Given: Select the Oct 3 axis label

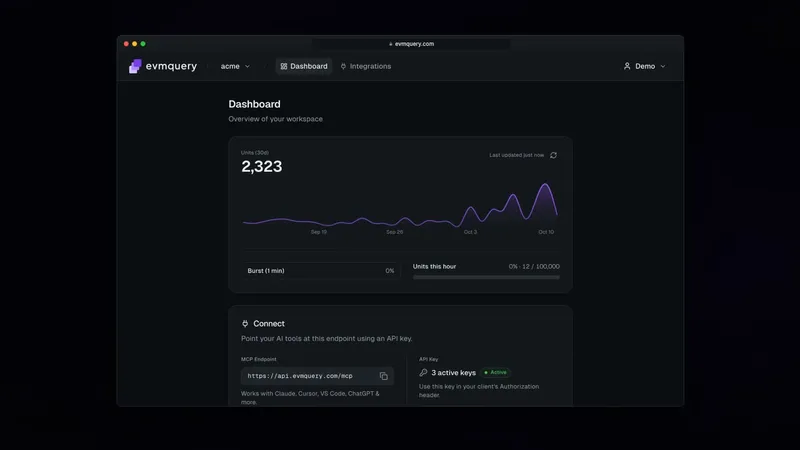Looking at the screenshot, I should 470,232.
